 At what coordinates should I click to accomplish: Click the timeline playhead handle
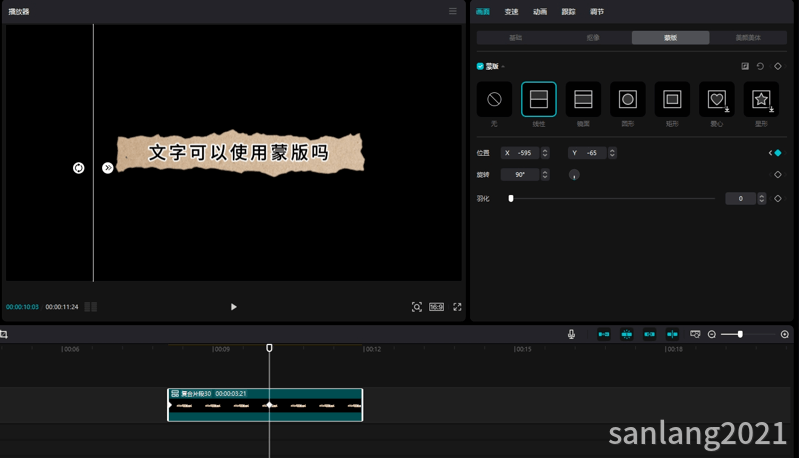[269, 348]
